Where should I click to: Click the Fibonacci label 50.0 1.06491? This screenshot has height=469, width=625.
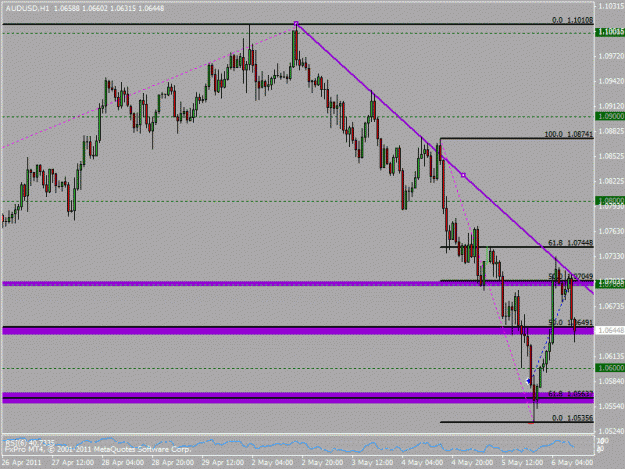pyautogui.click(x=571, y=322)
